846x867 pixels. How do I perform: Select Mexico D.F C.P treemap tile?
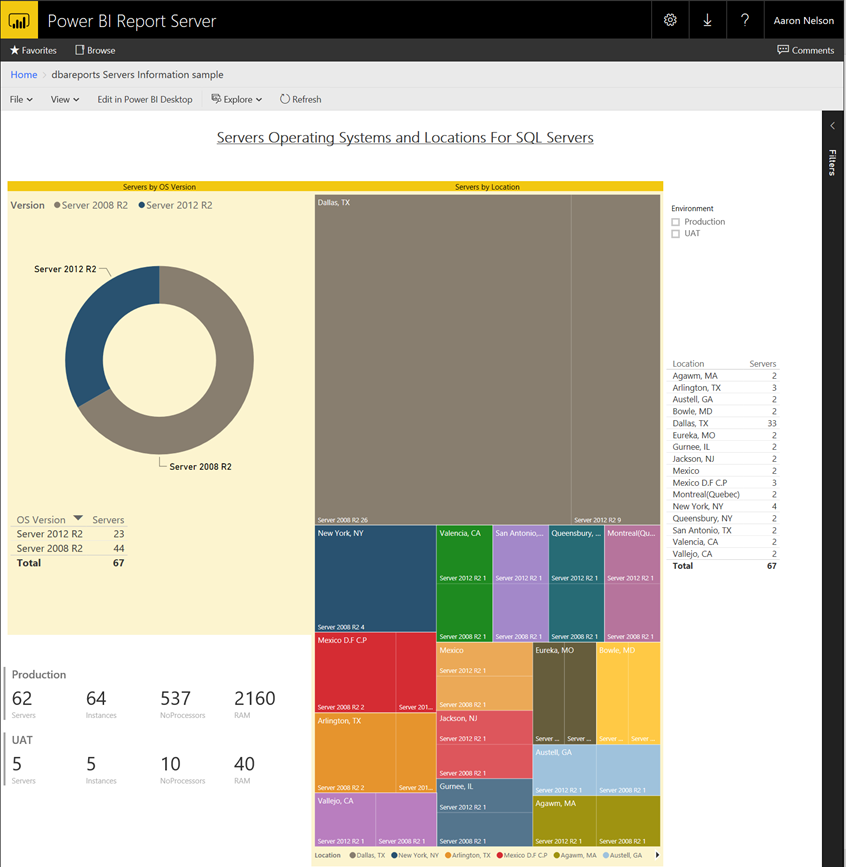(375, 672)
